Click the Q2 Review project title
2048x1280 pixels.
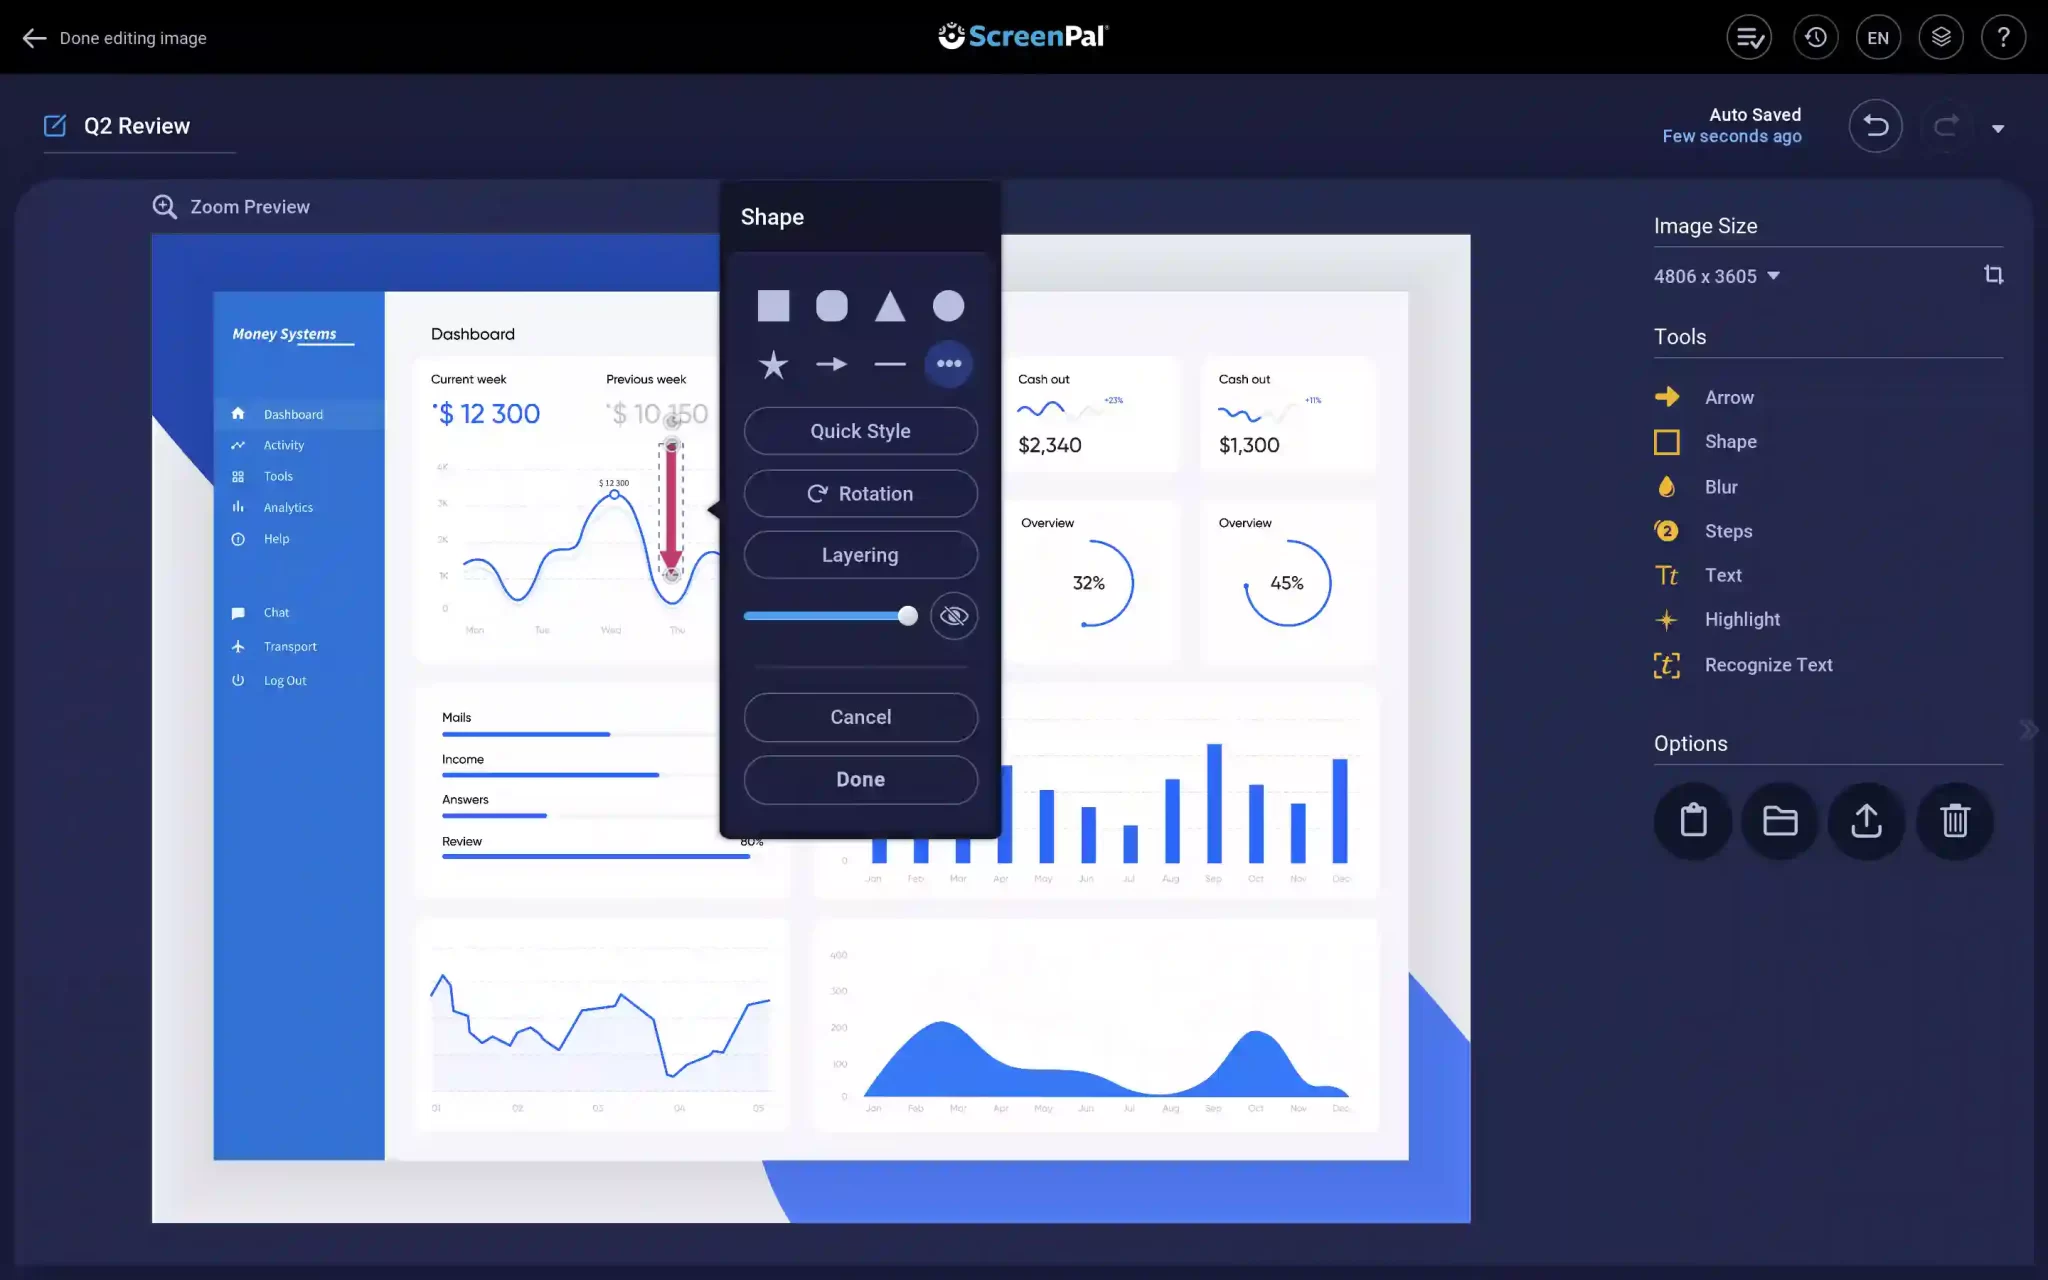[x=136, y=125]
